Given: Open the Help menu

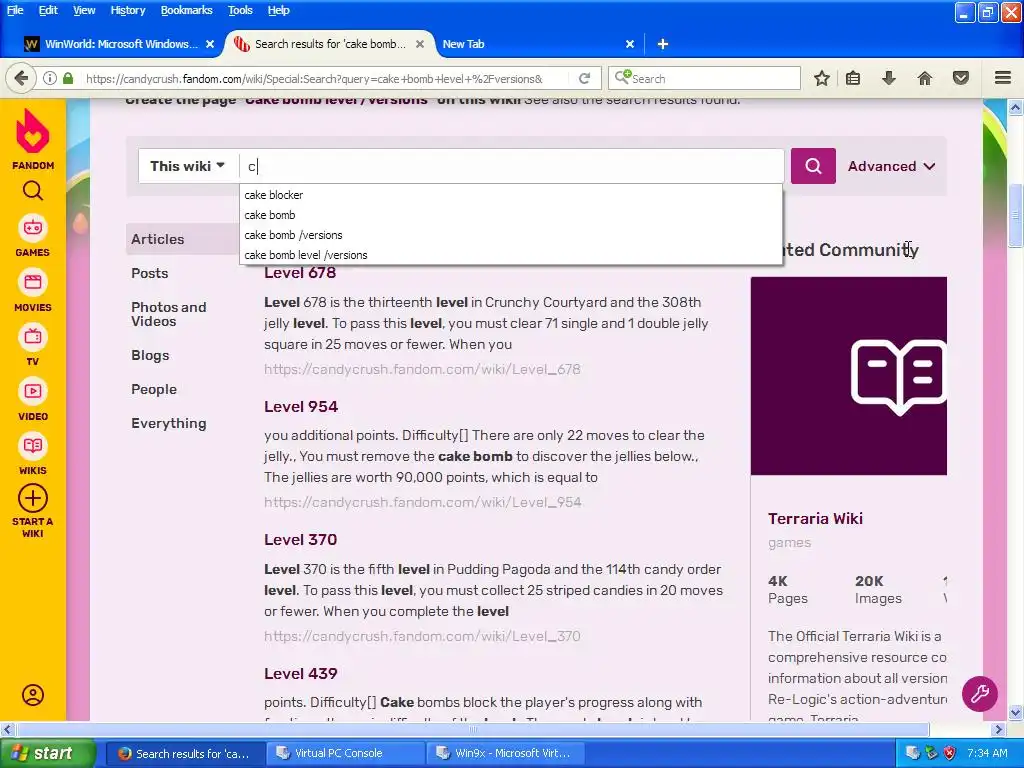Looking at the screenshot, I should 278,10.
